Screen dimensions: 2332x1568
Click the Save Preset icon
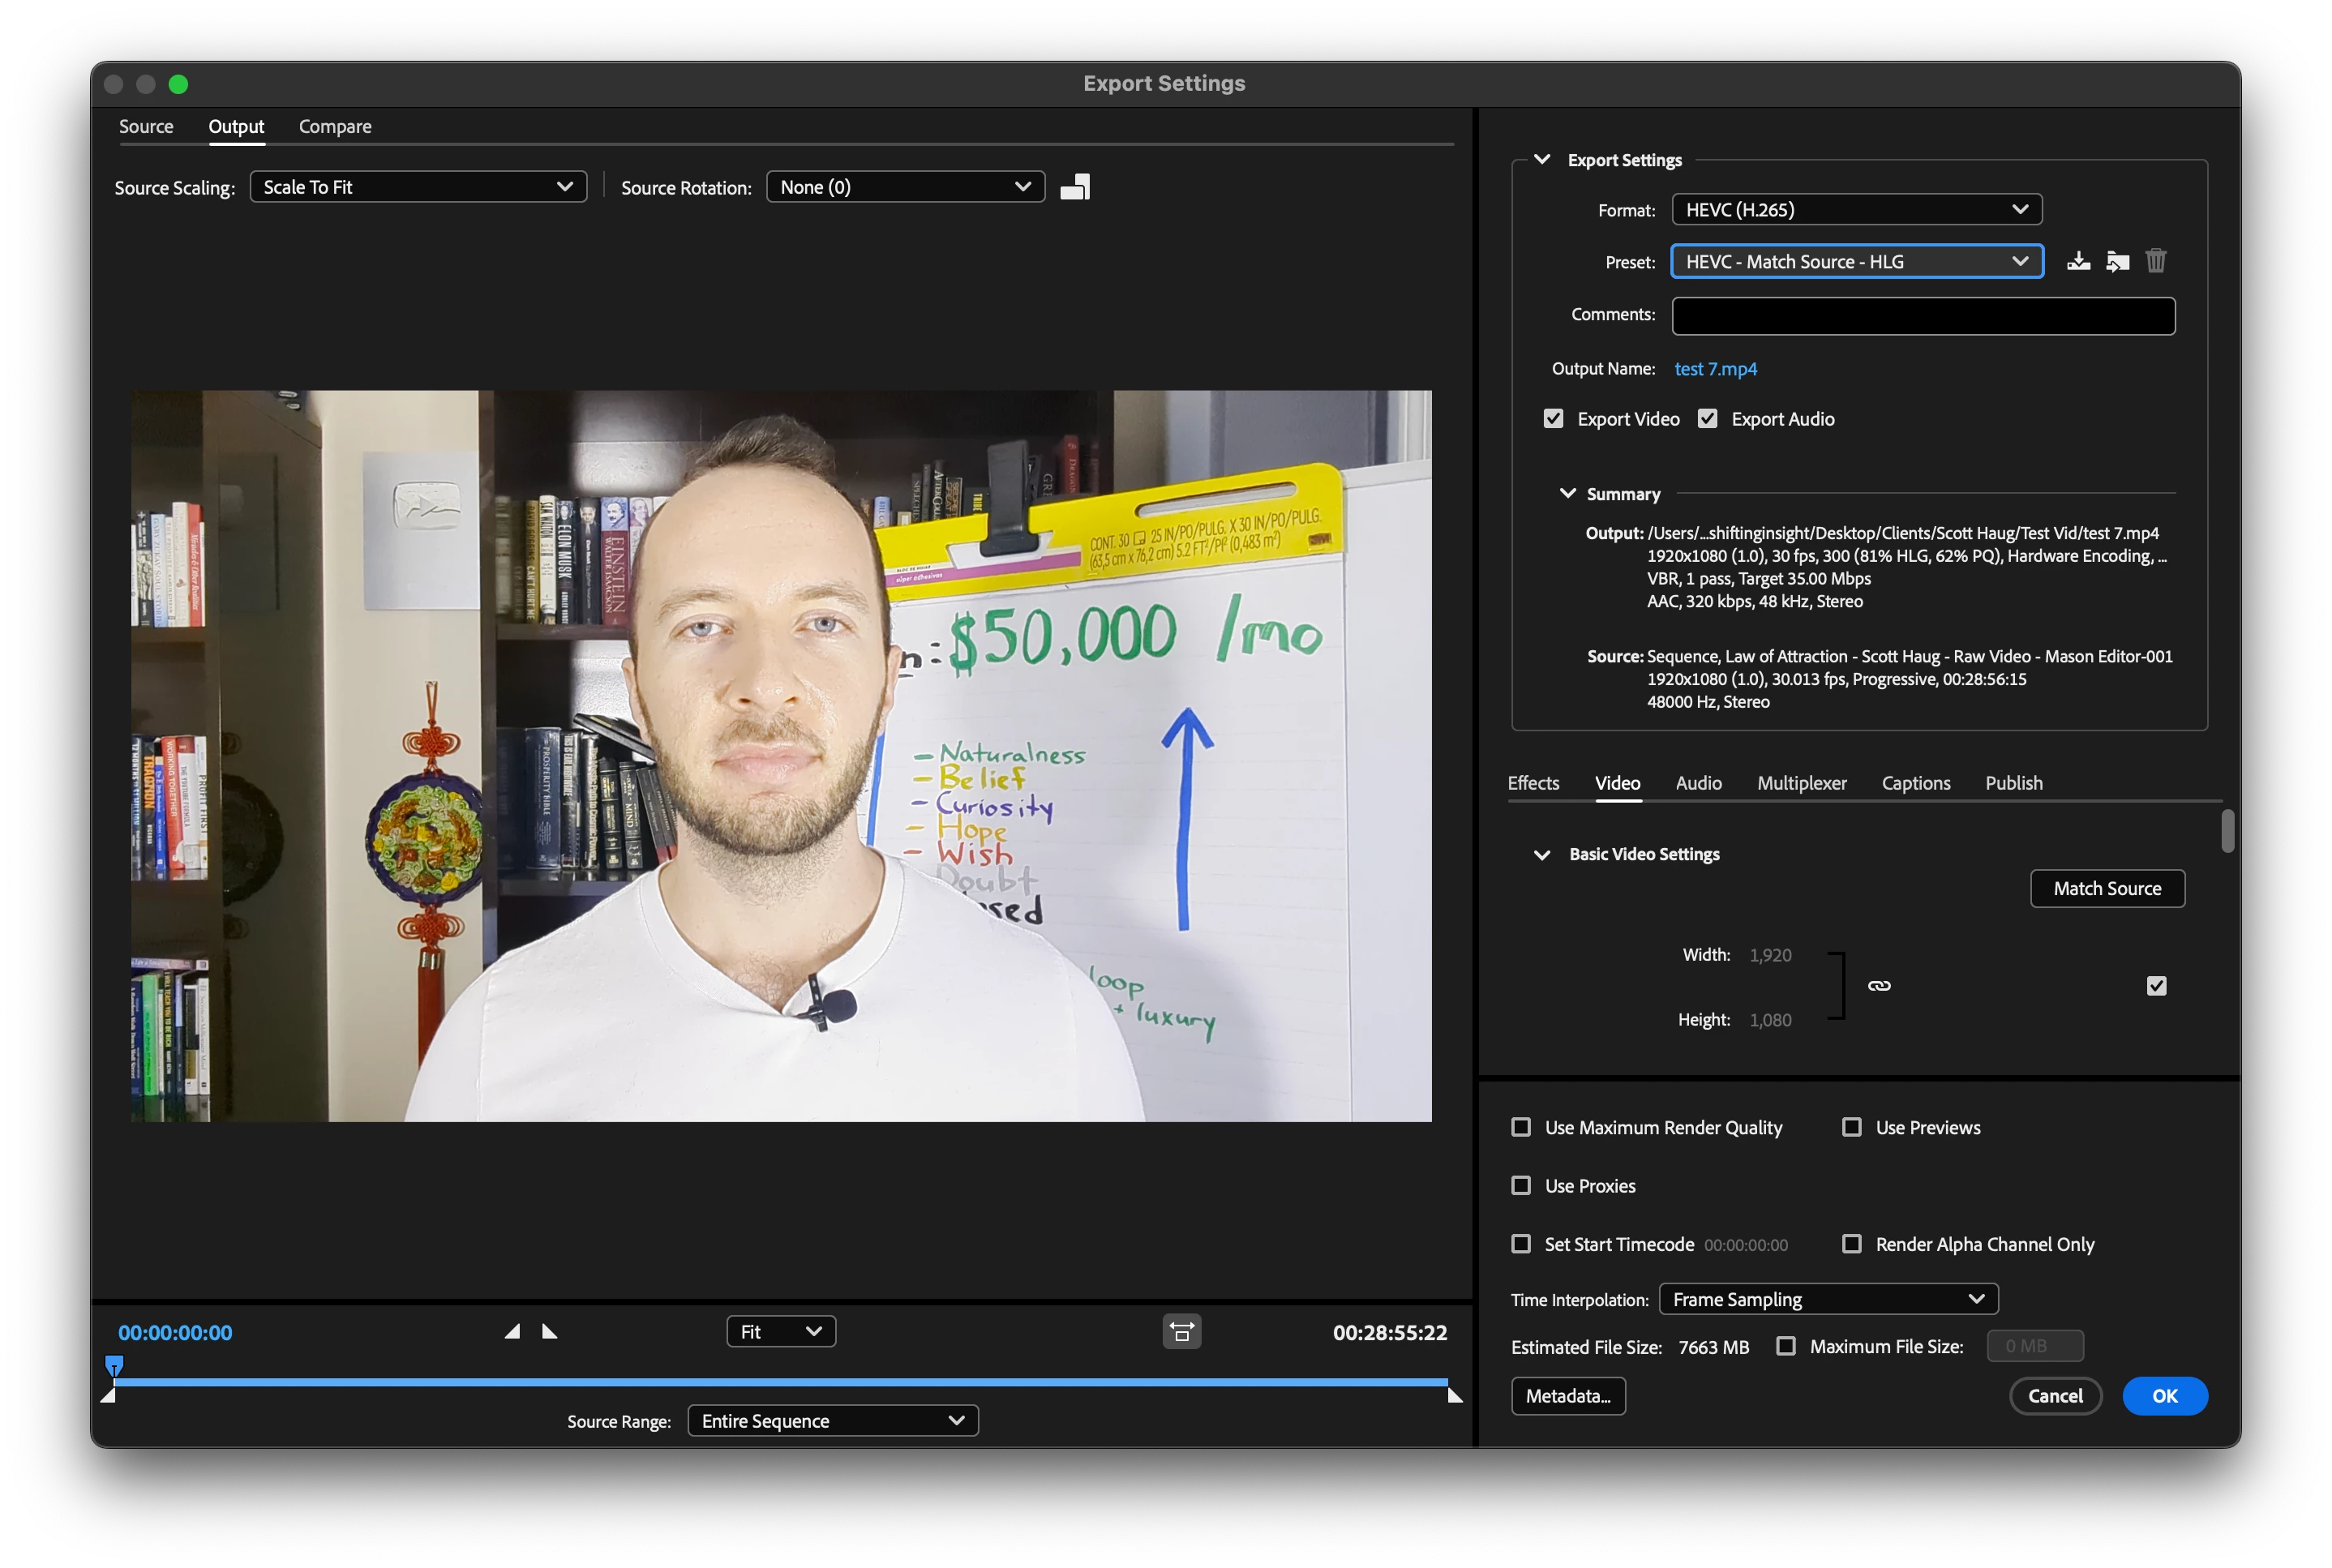point(2078,261)
